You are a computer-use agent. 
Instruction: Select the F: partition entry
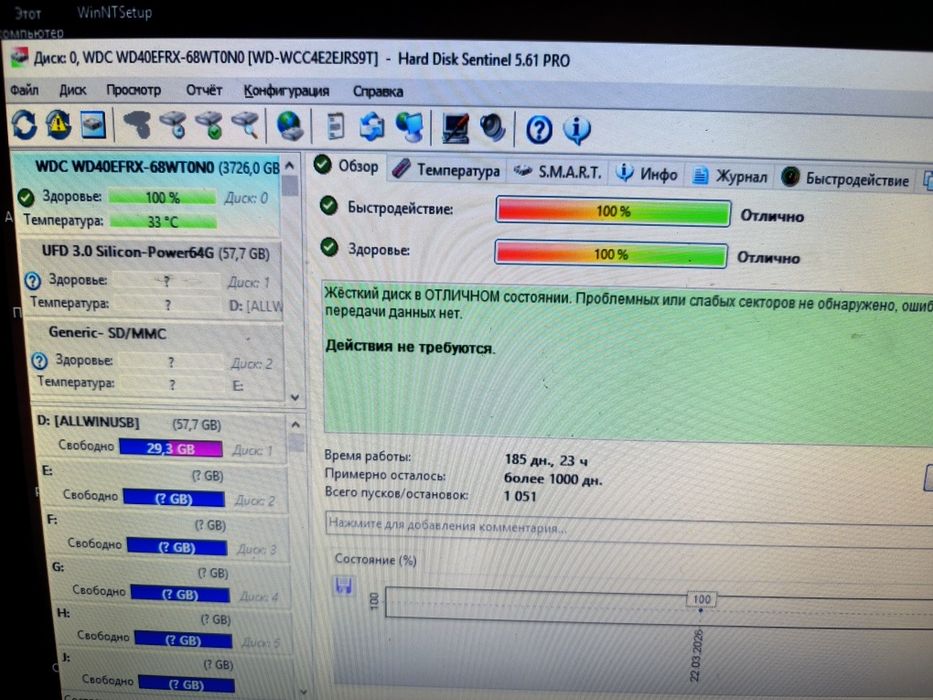coord(167,536)
